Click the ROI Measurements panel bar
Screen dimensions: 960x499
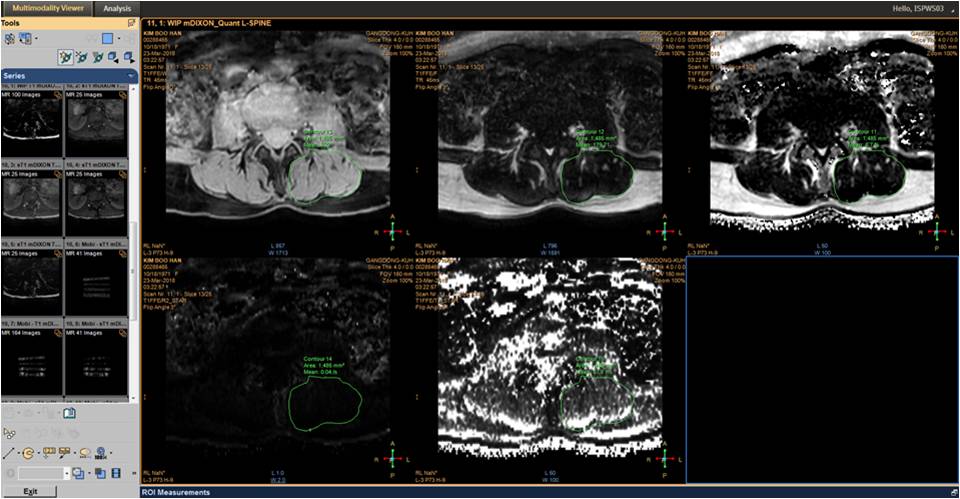[x=548, y=492]
